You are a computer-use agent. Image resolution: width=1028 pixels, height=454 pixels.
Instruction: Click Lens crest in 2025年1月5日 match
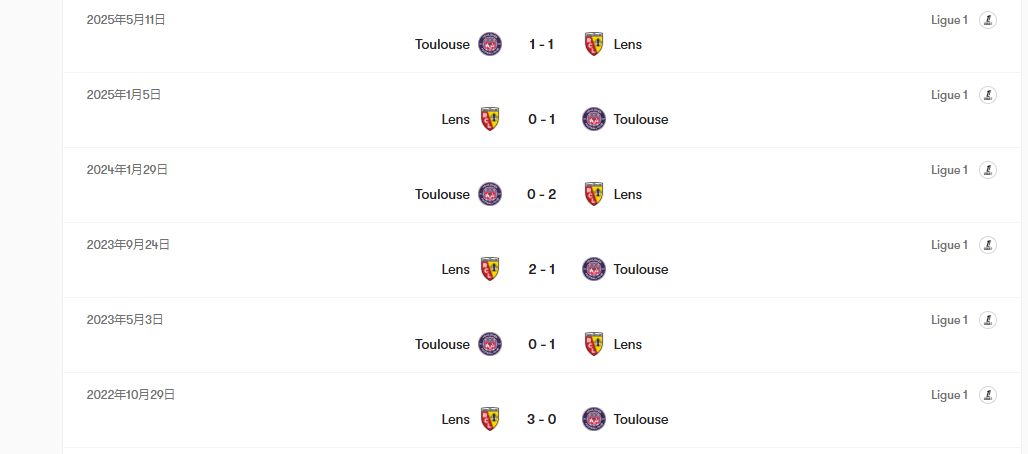pos(490,119)
